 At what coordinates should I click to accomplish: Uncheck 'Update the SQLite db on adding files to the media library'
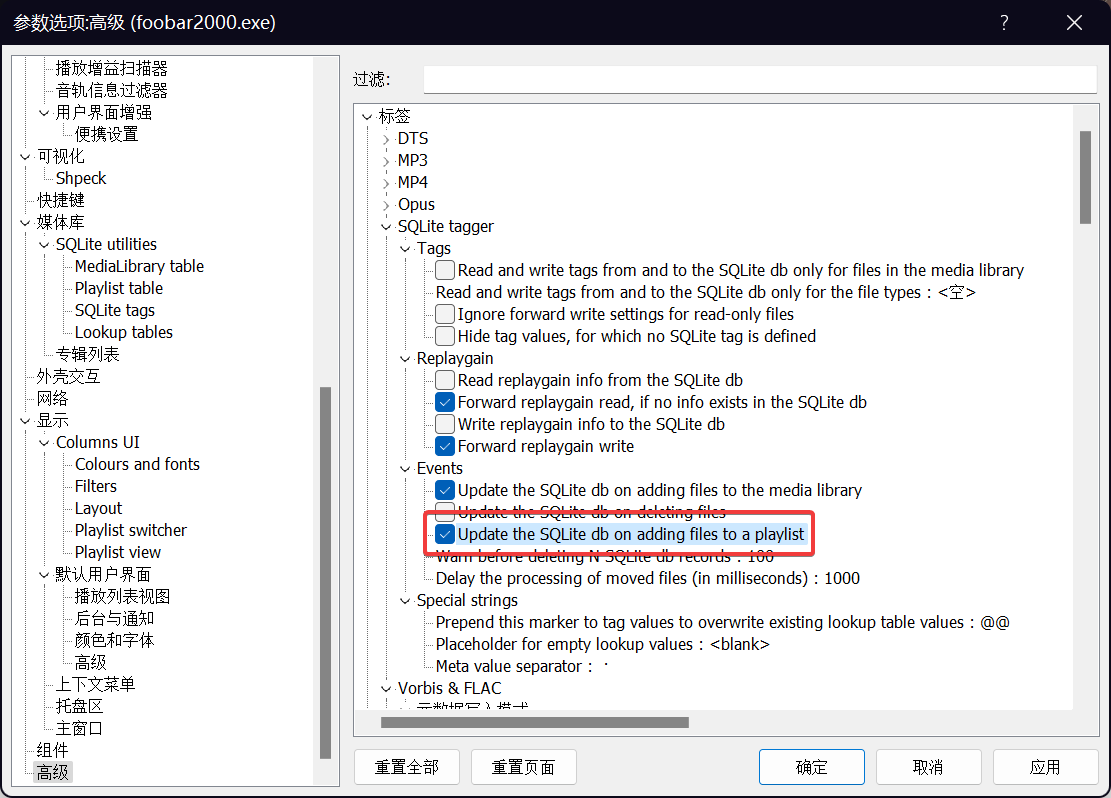click(445, 490)
